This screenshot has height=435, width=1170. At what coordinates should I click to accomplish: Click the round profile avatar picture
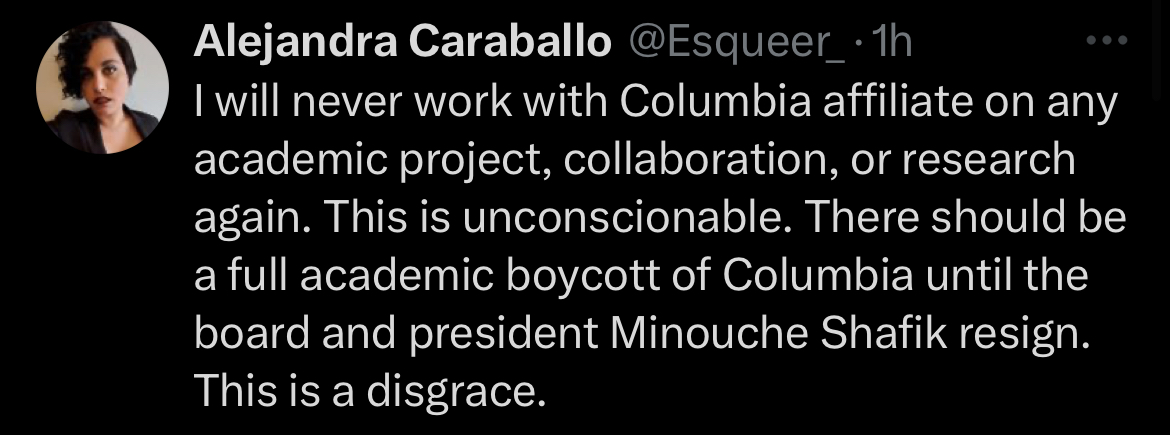102,87
